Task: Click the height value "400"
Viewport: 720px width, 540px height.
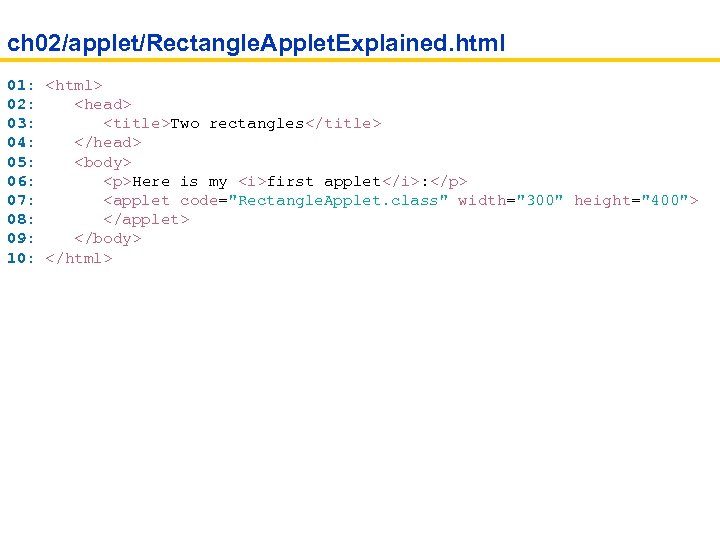Action: (665, 200)
